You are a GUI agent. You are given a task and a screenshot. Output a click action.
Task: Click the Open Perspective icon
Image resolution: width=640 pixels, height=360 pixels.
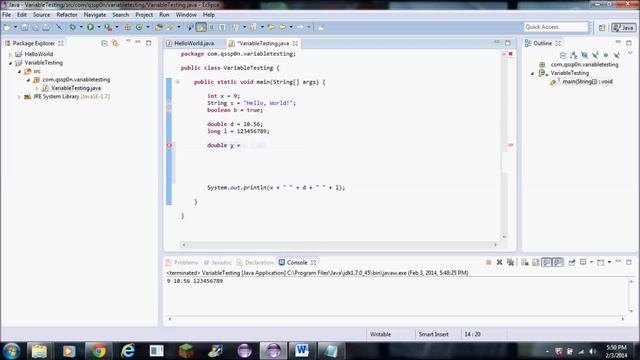pos(602,27)
